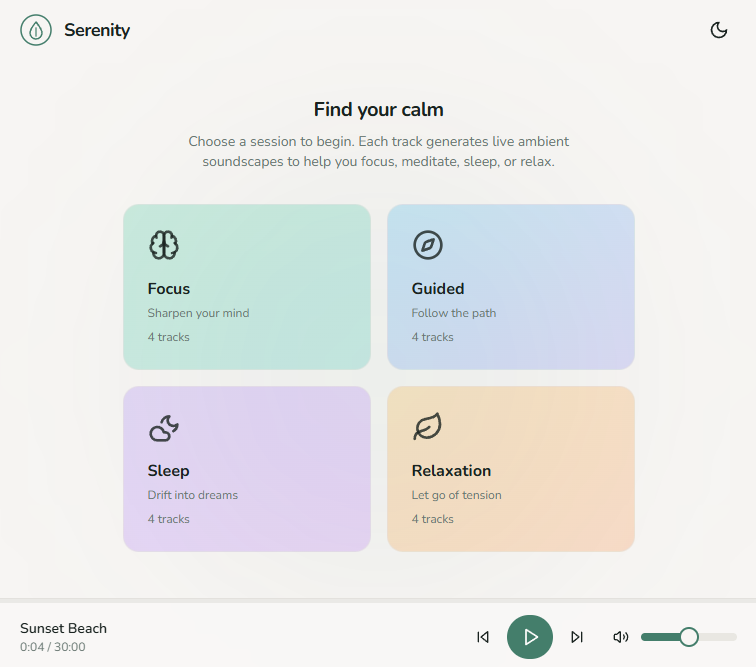This screenshot has width=756, height=667.
Task: Skip to the next track
Action: click(577, 637)
